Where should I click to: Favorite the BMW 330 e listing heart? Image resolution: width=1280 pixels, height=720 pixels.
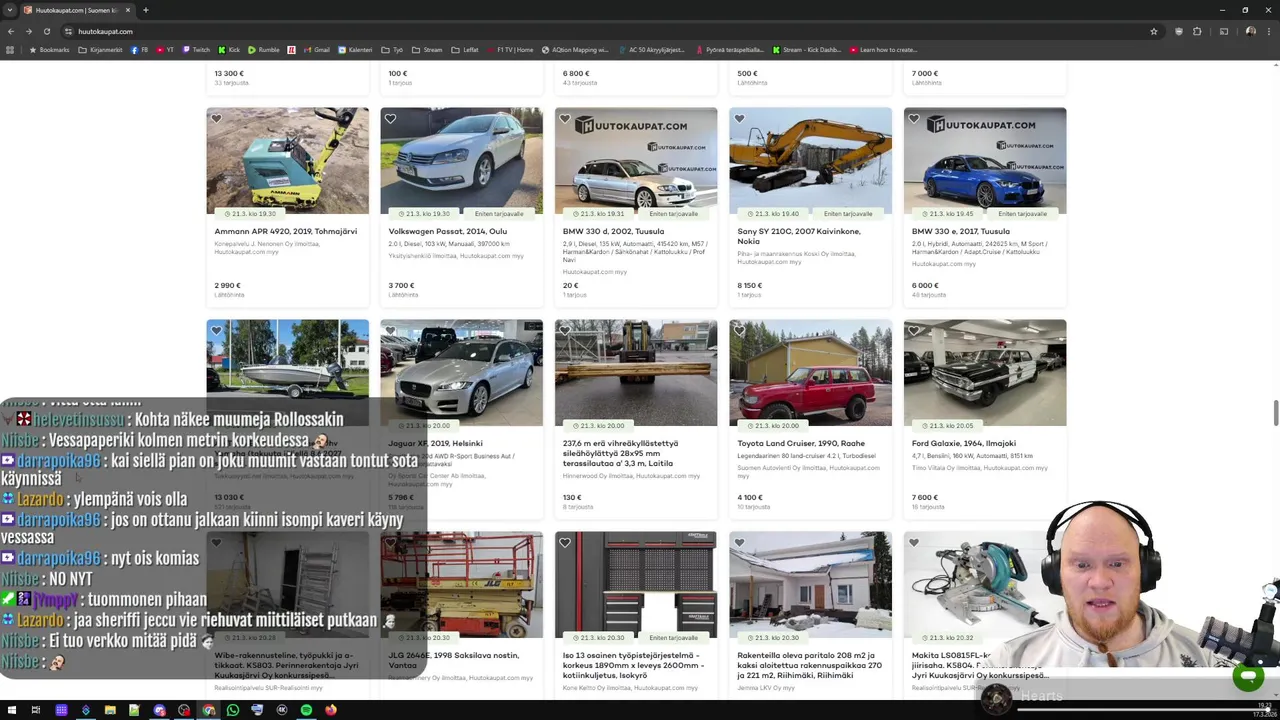coord(914,119)
